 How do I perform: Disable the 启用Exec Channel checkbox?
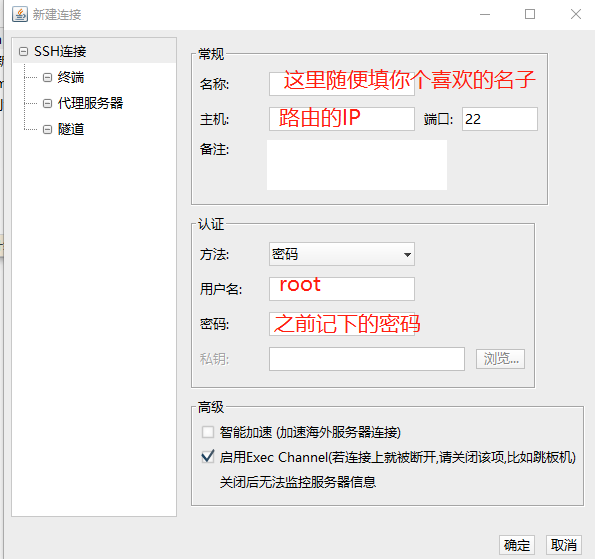(x=208, y=457)
